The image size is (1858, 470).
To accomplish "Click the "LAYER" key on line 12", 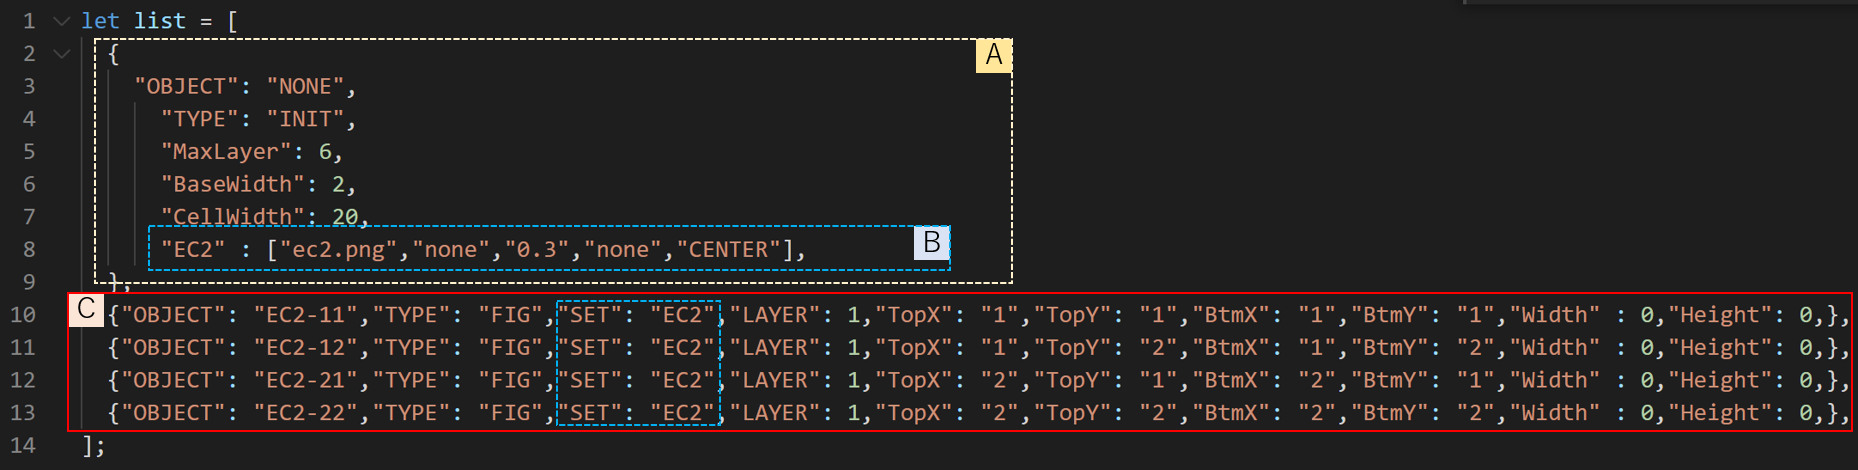I will pyautogui.click(x=774, y=380).
